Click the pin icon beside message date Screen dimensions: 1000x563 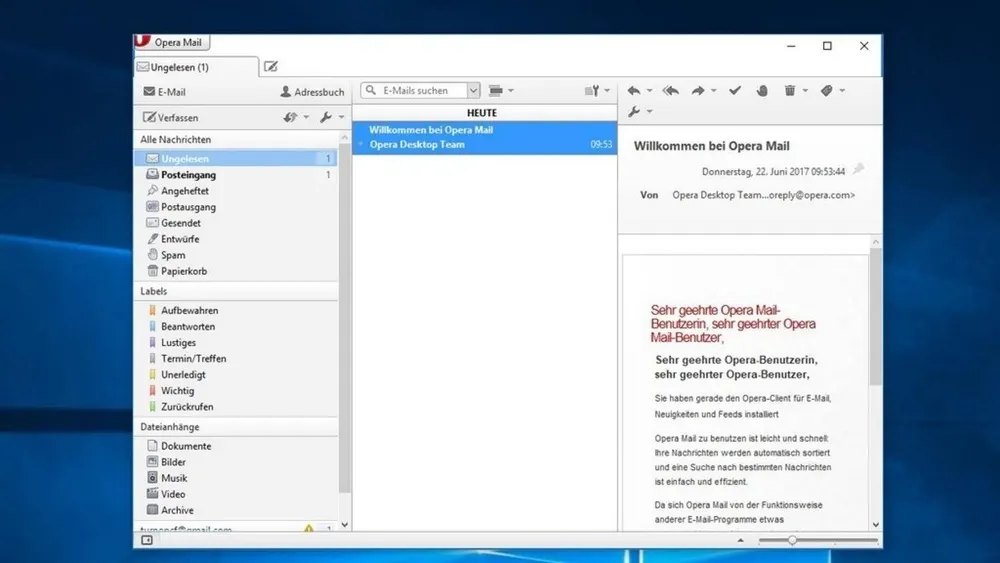[858, 169]
